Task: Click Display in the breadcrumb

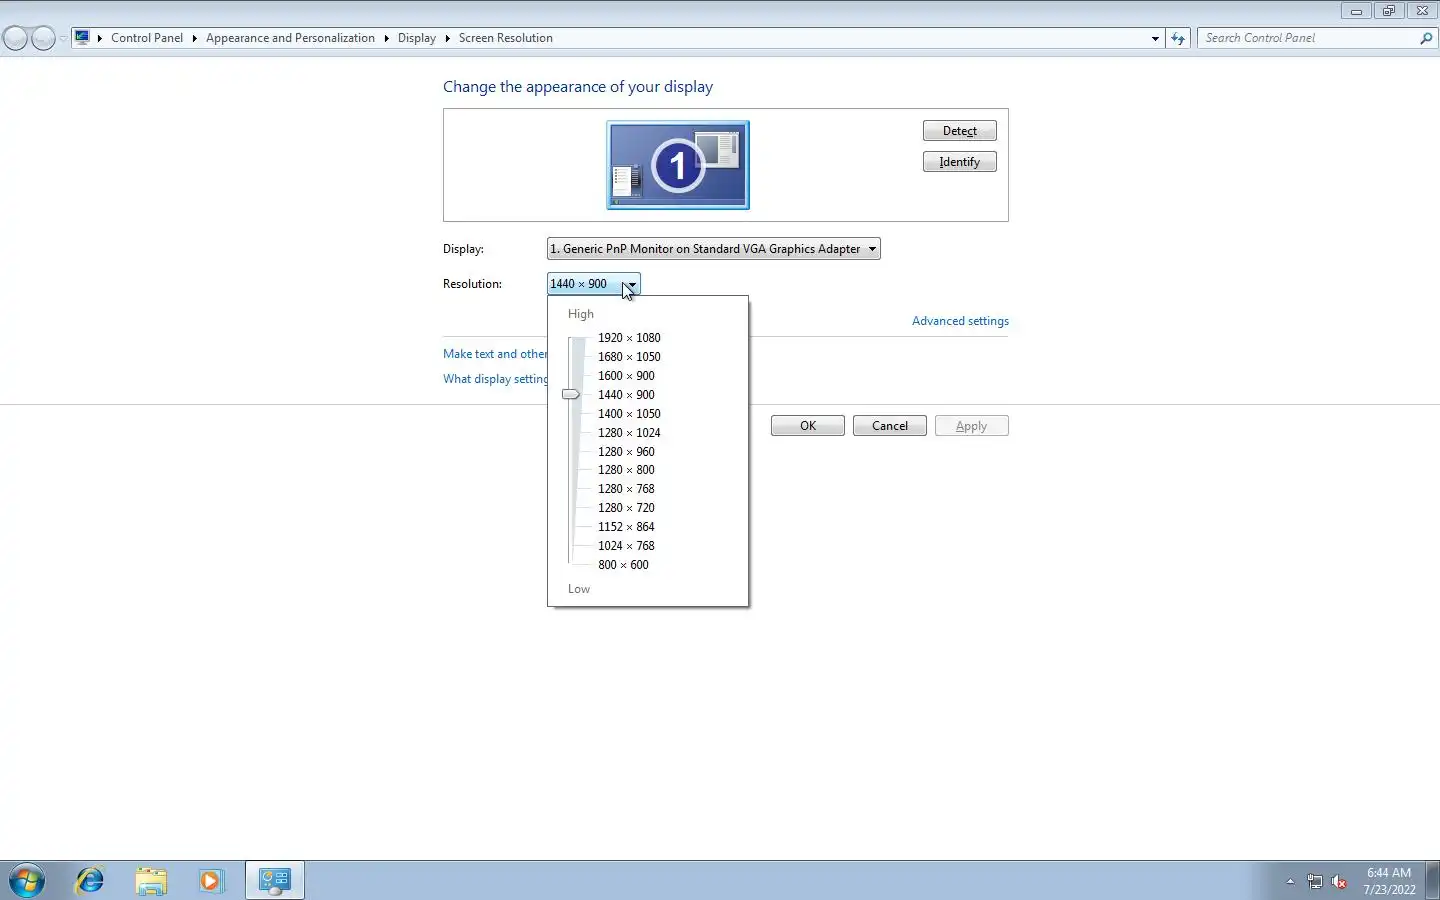Action: (416, 38)
